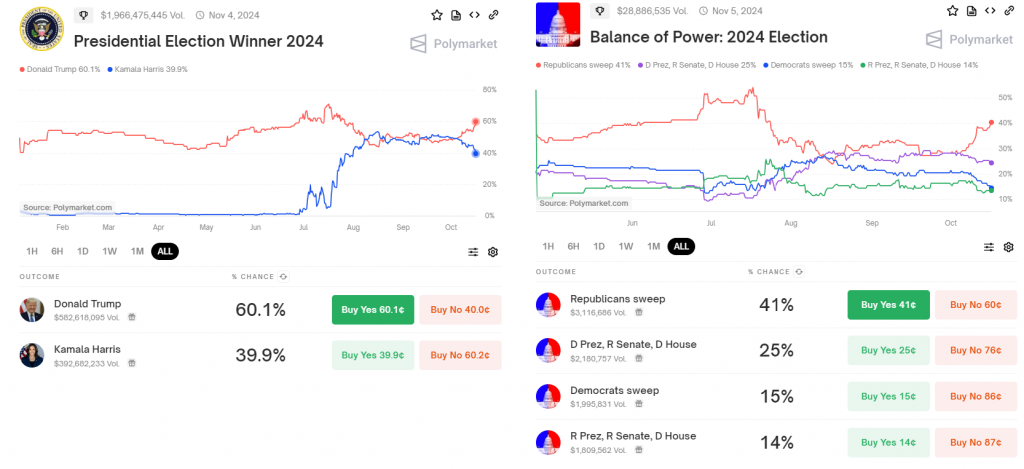Viewport: 1024px width, 469px height.
Task: Select 1W time range on Presidential Election chart
Action: pyautogui.click(x=110, y=251)
